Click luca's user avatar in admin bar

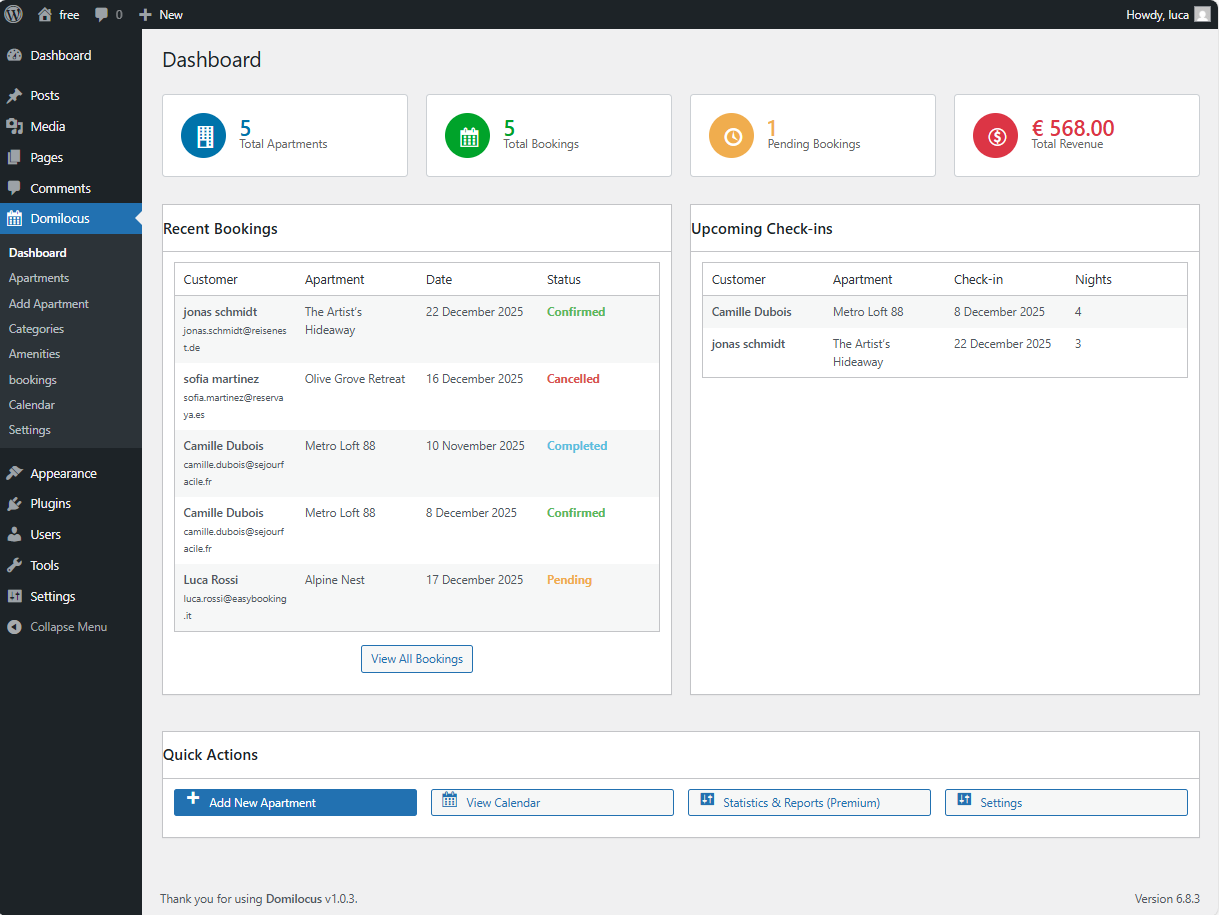click(1201, 14)
